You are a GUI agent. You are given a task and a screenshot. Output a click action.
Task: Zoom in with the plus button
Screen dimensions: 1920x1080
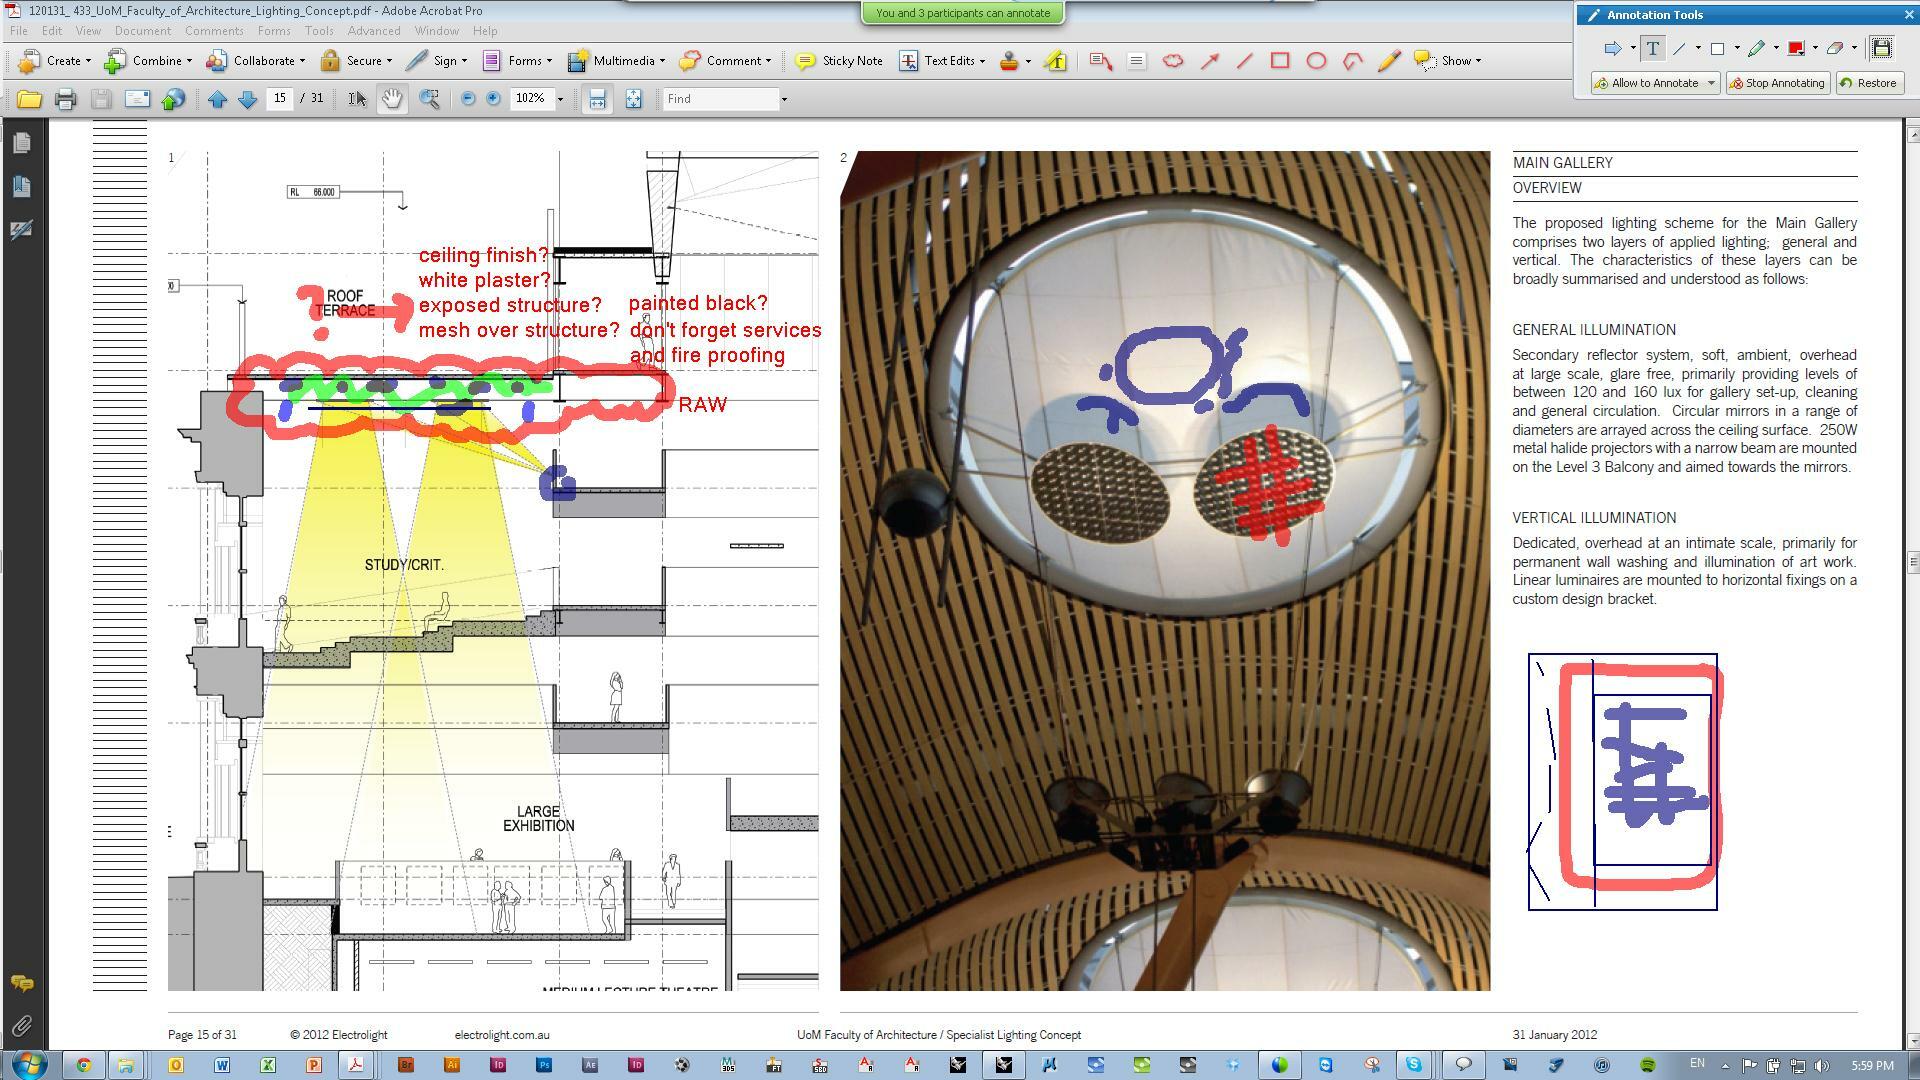[x=493, y=99]
